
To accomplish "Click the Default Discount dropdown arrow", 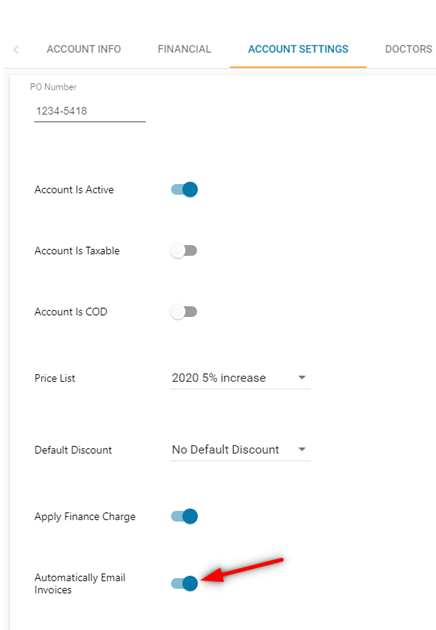I will 302,449.
